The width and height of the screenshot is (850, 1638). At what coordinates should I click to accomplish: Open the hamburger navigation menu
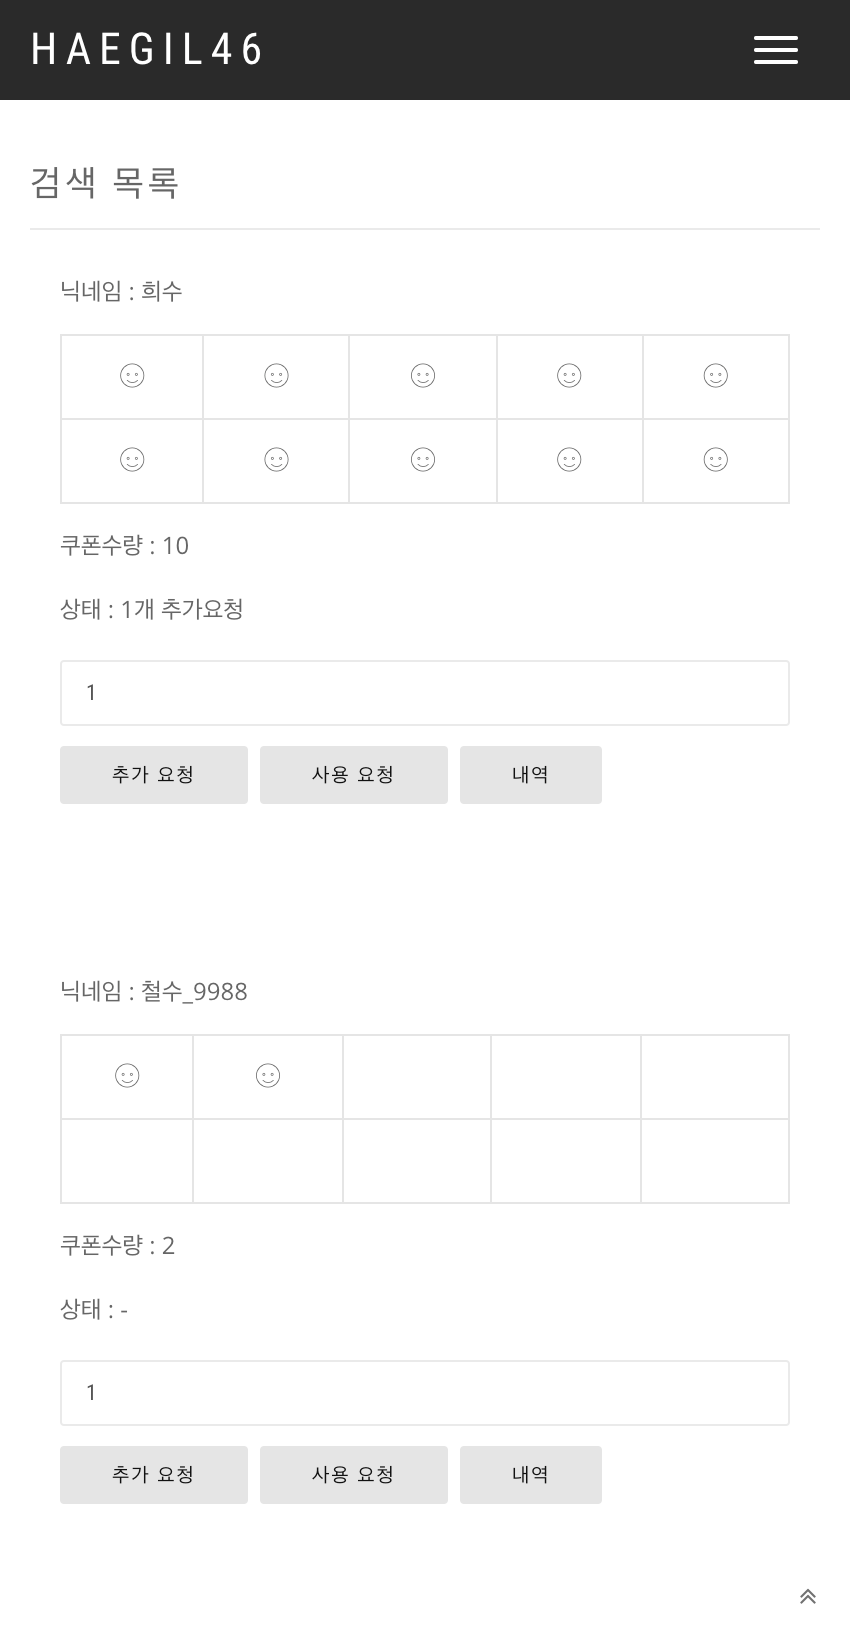(775, 50)
